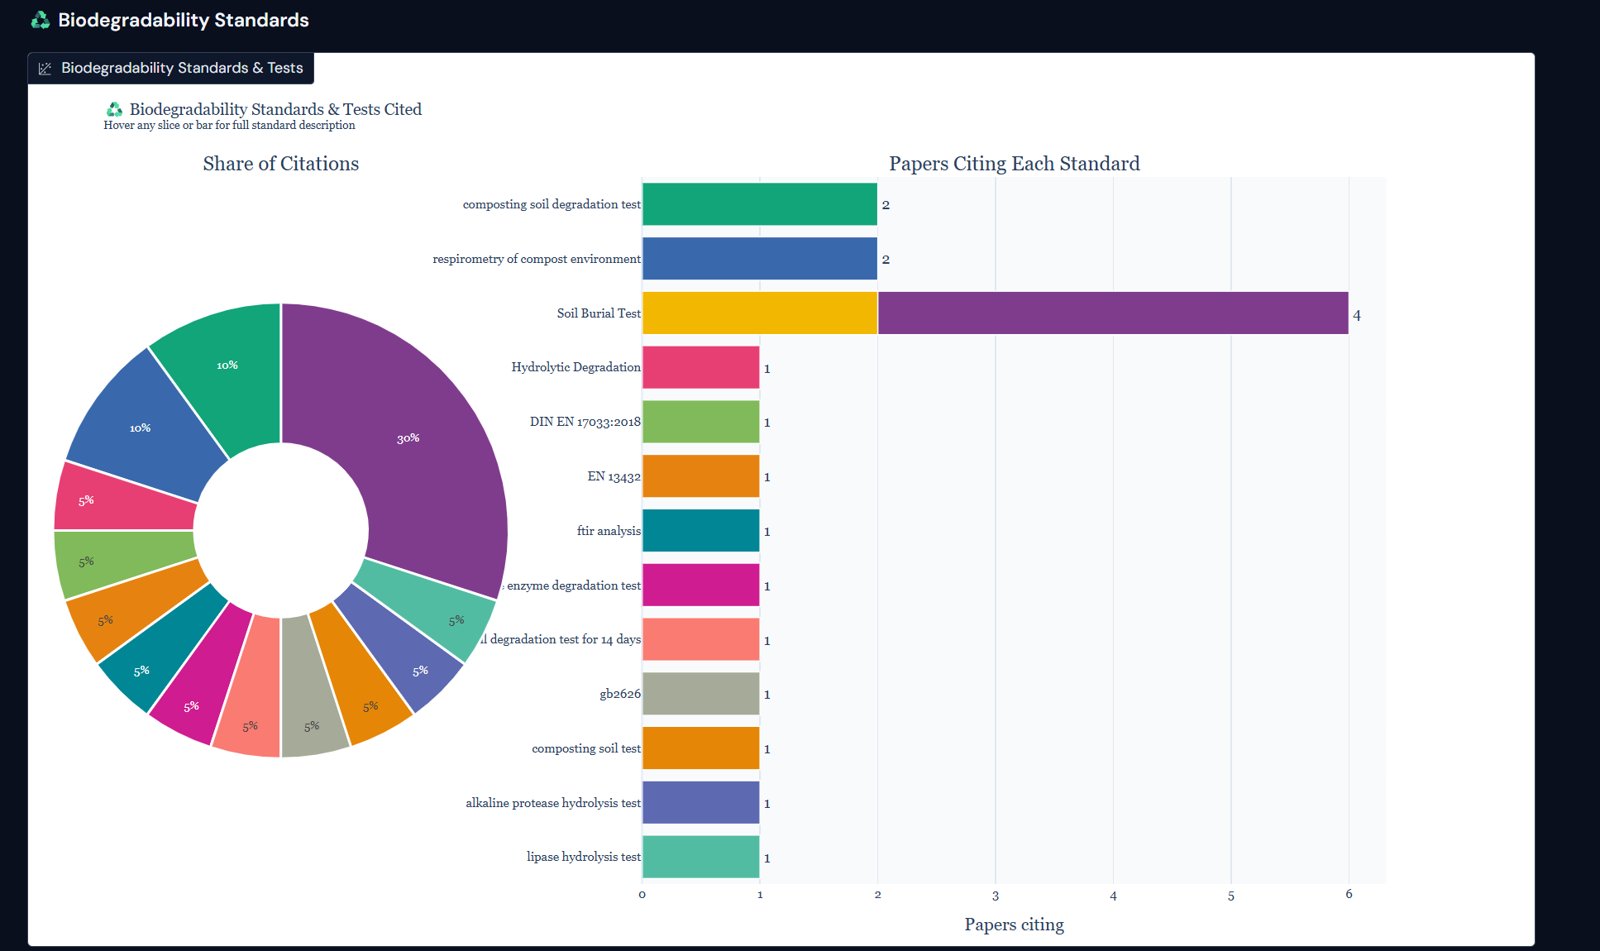Click the gb2626 bar

[x=701, y=694]
